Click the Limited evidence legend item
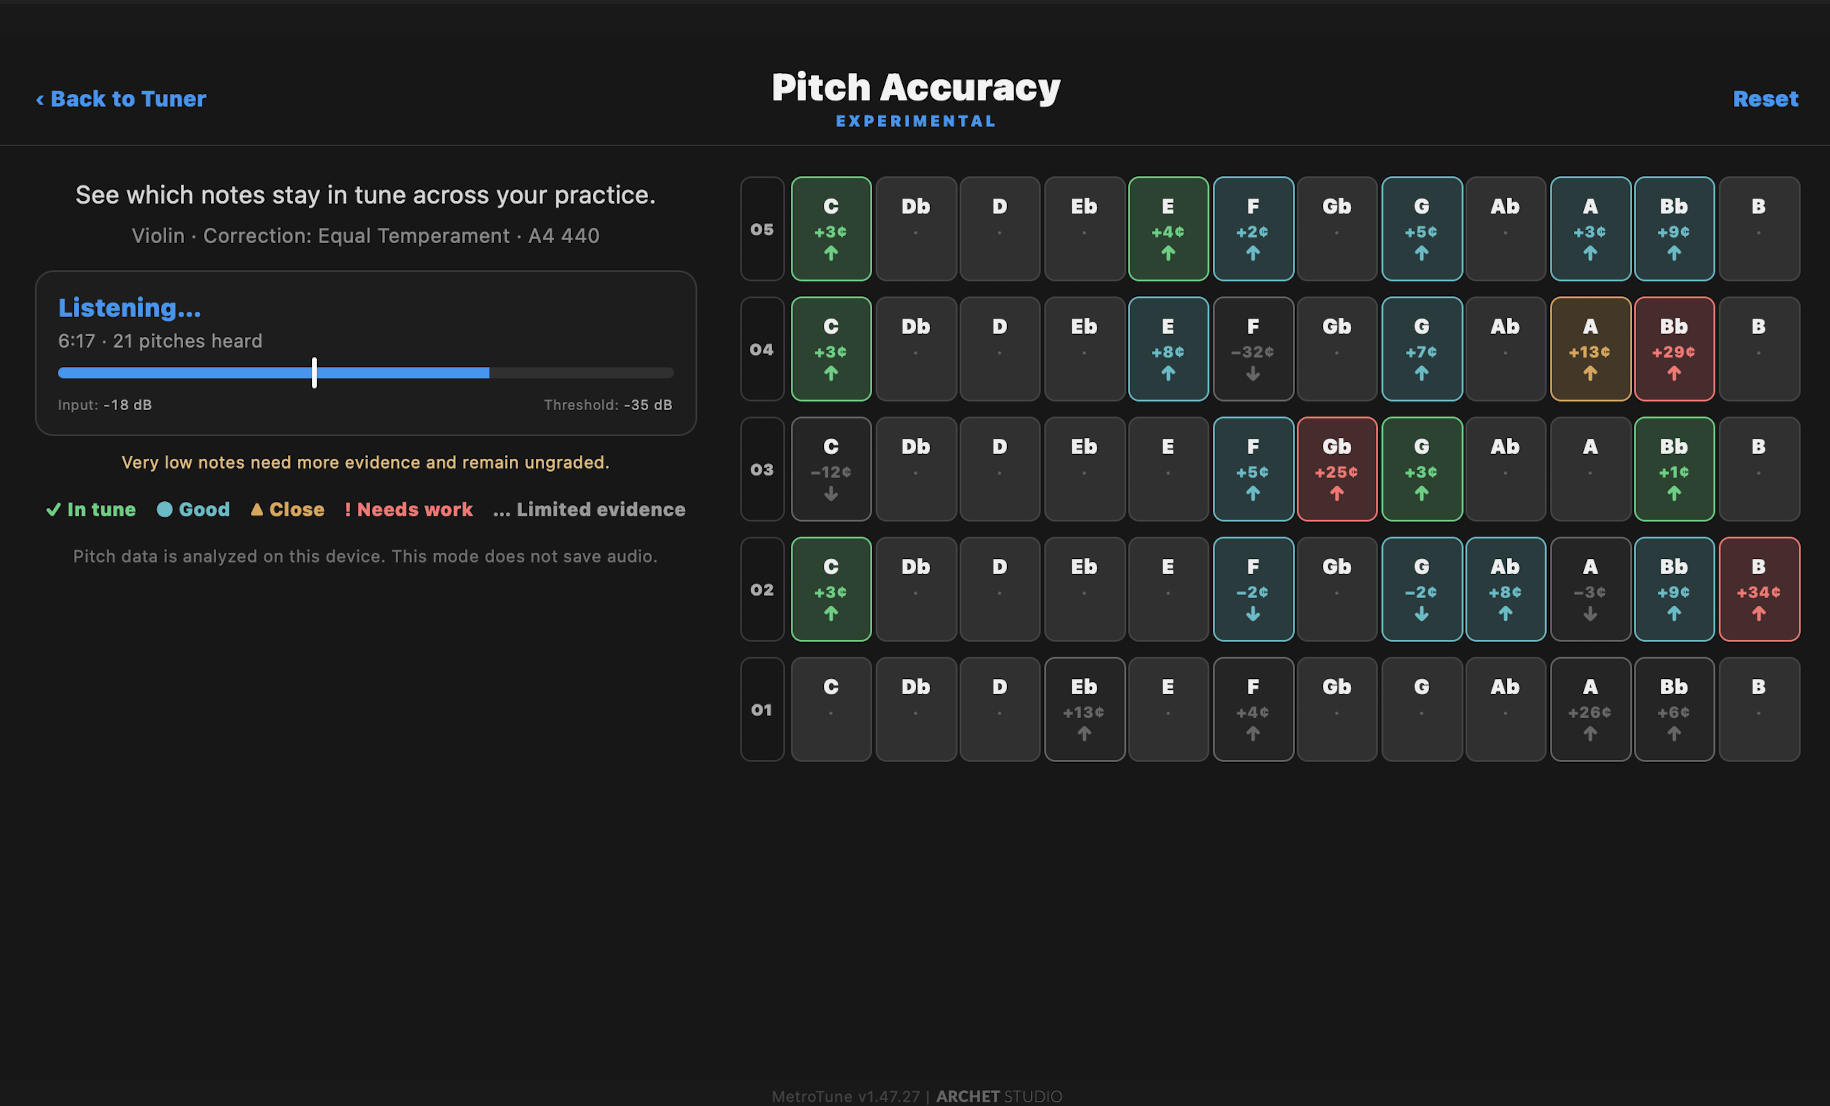This screenshot has width=1830, height=1106. point(589,510)
